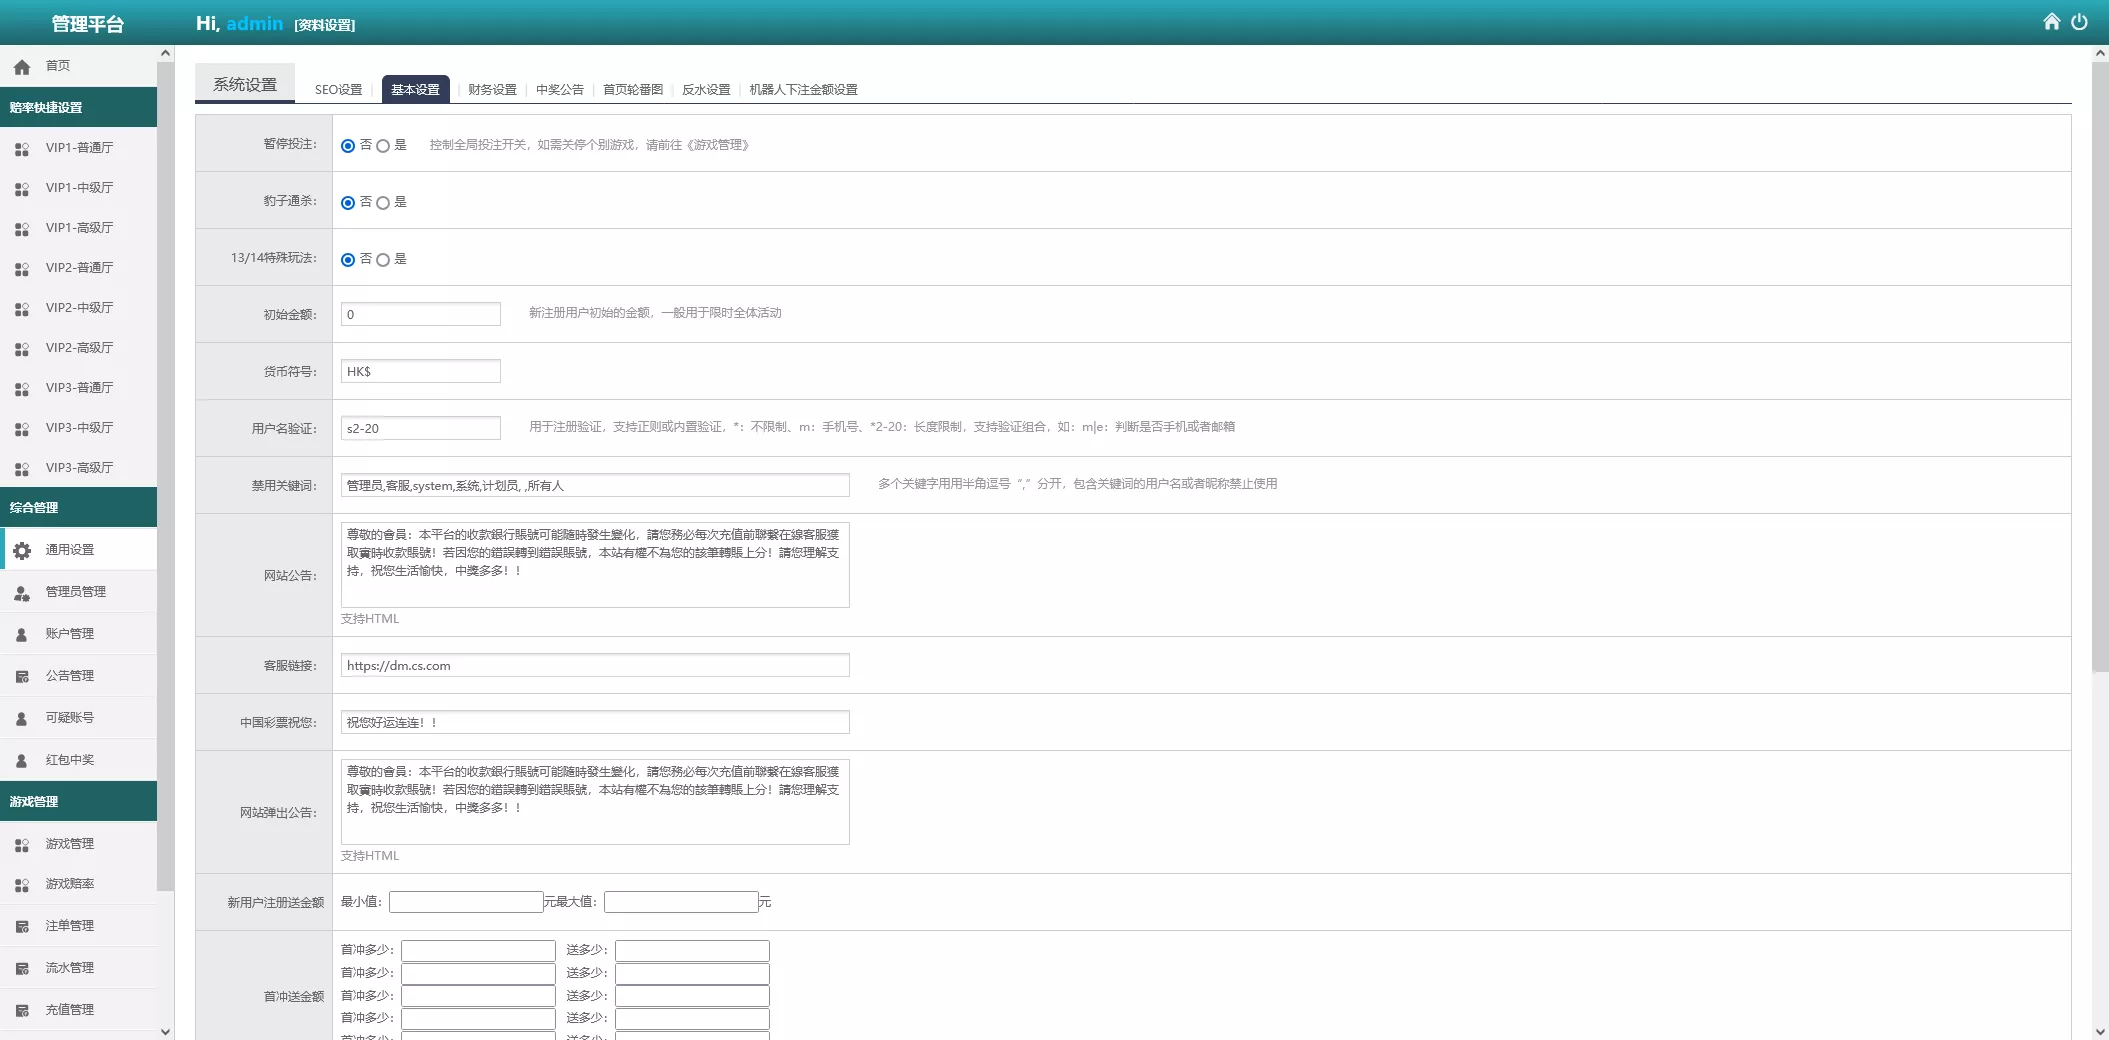Open the SEO设置 tab
Viewport: 2109px width, 1040px height.
pos(338,90)
